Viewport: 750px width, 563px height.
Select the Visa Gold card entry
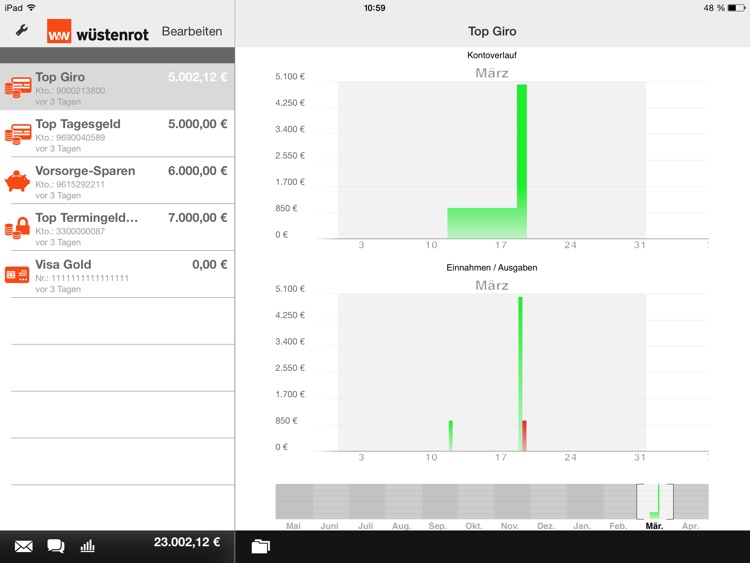coord(117,275)
